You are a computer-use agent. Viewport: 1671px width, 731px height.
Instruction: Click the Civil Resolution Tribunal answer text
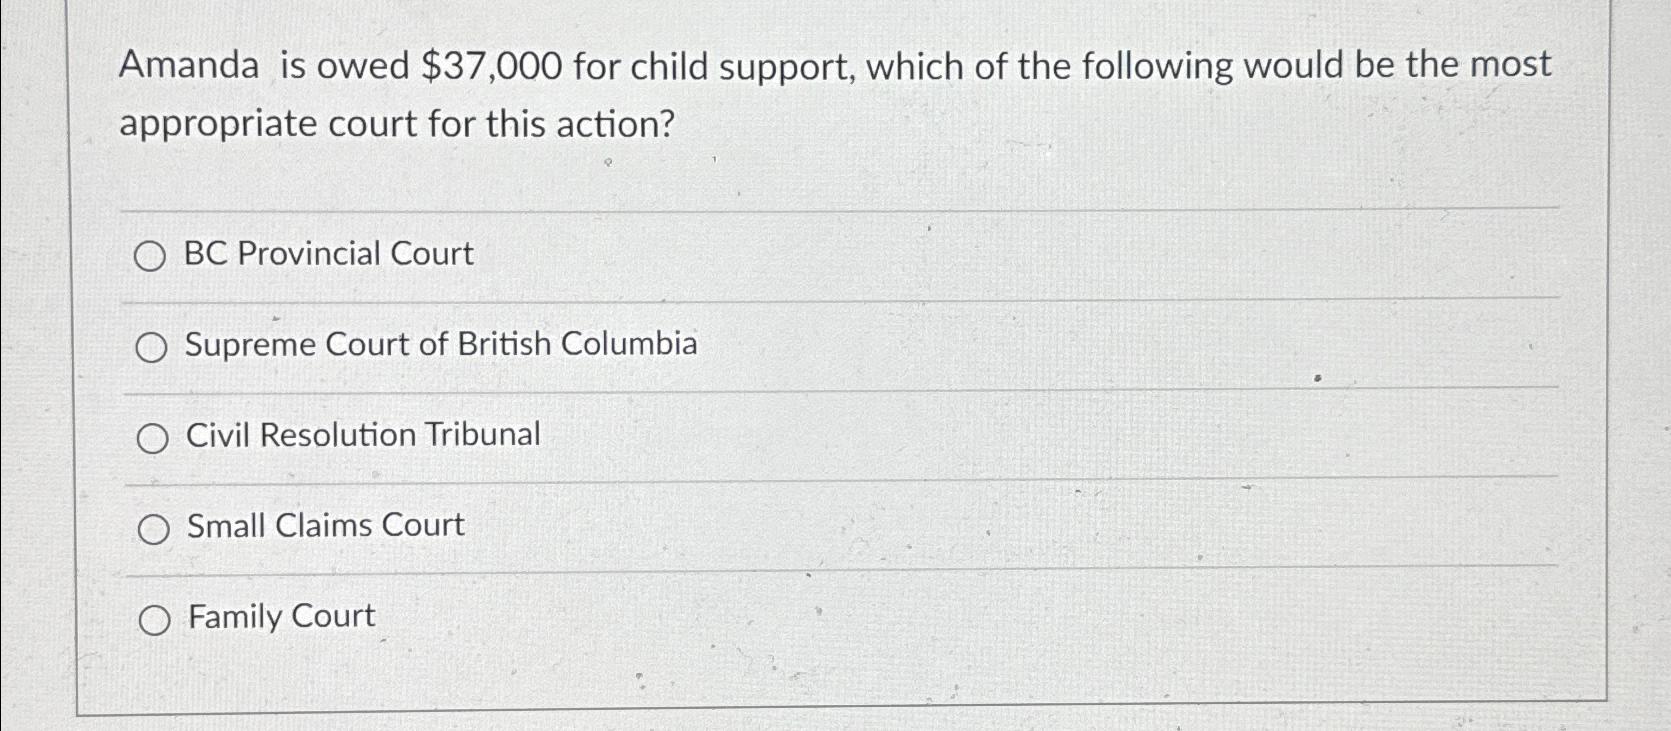362,436
